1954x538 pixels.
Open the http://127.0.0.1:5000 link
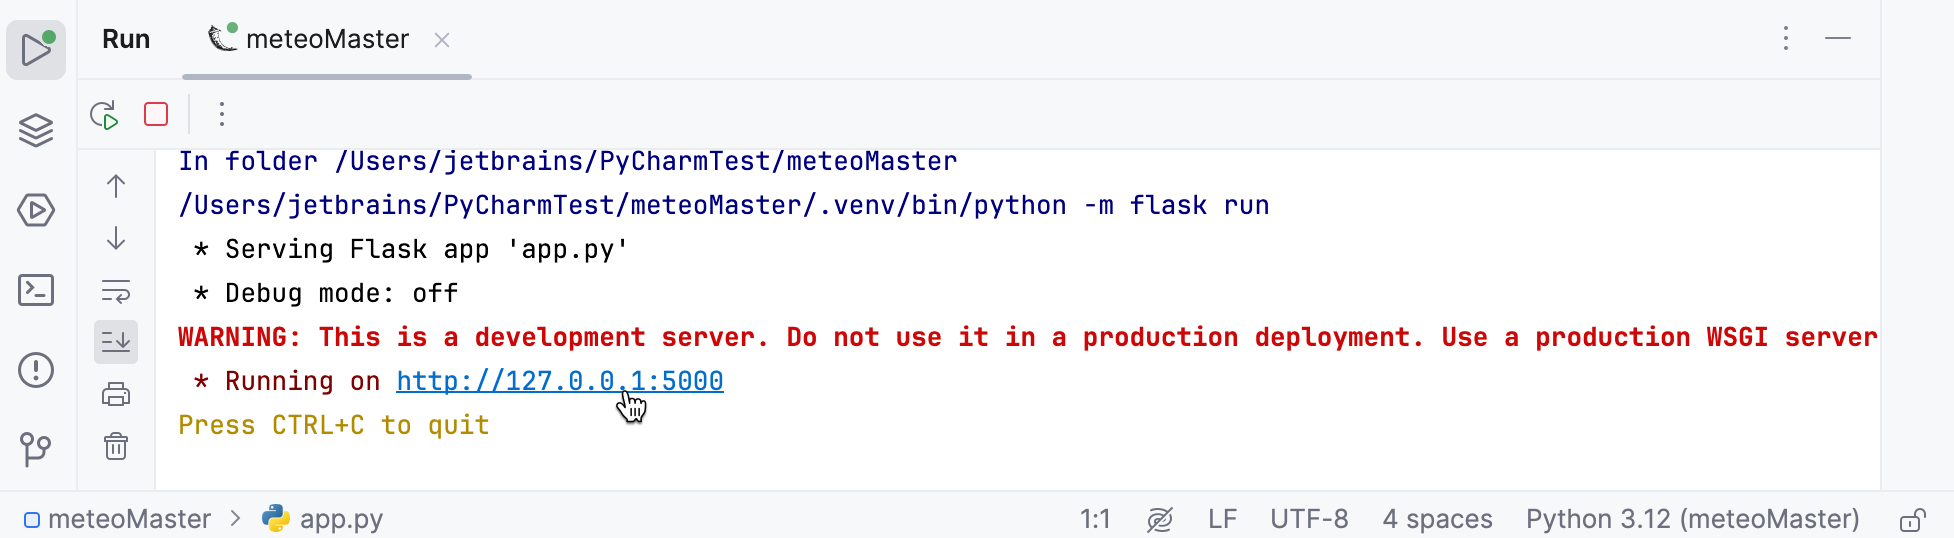tap(559, 381)
